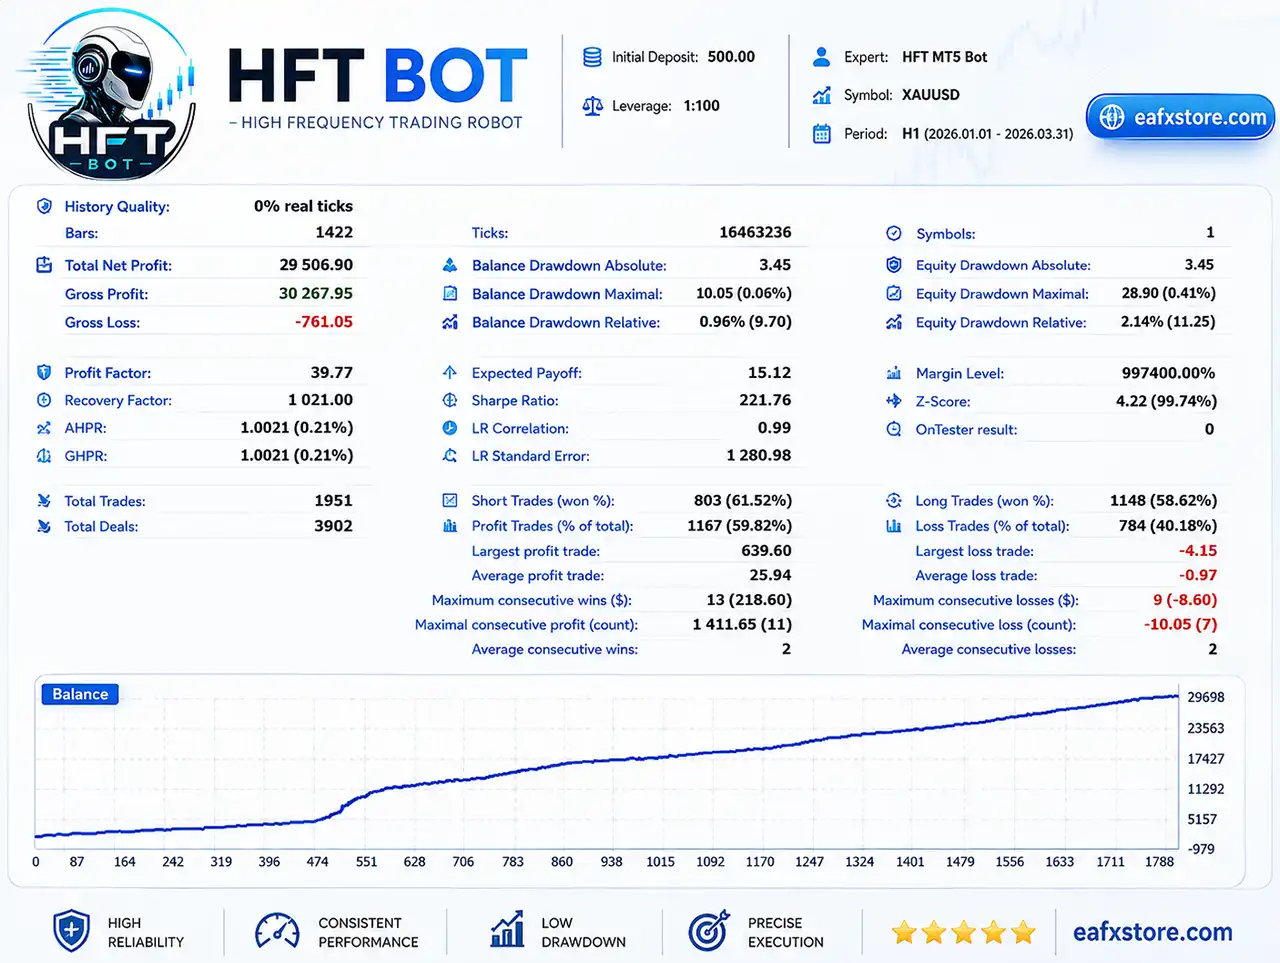Click the Gross Loss value -761.05
The height and width of the screenshot is (963, 1280).
click(x=324, y=322)
